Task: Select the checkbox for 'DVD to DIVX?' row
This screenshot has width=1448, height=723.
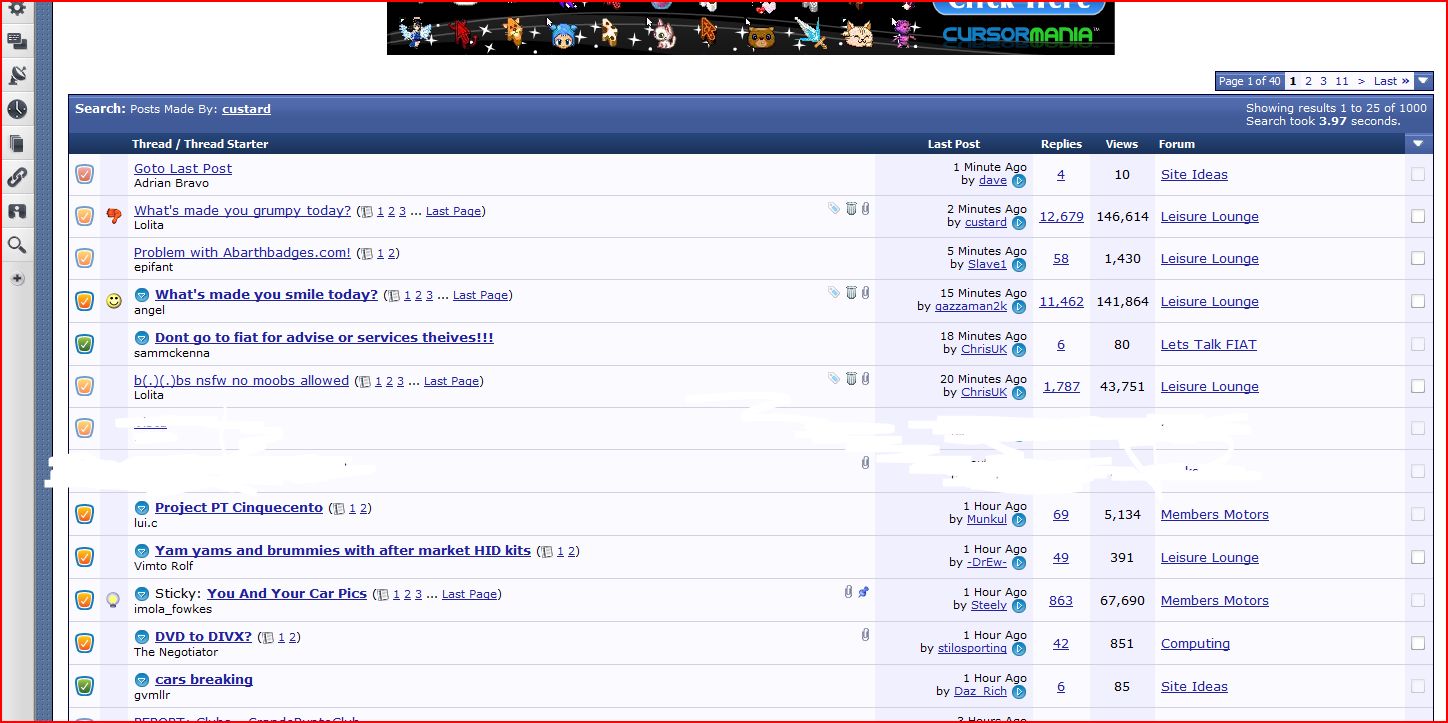Action: [1417, 643]
